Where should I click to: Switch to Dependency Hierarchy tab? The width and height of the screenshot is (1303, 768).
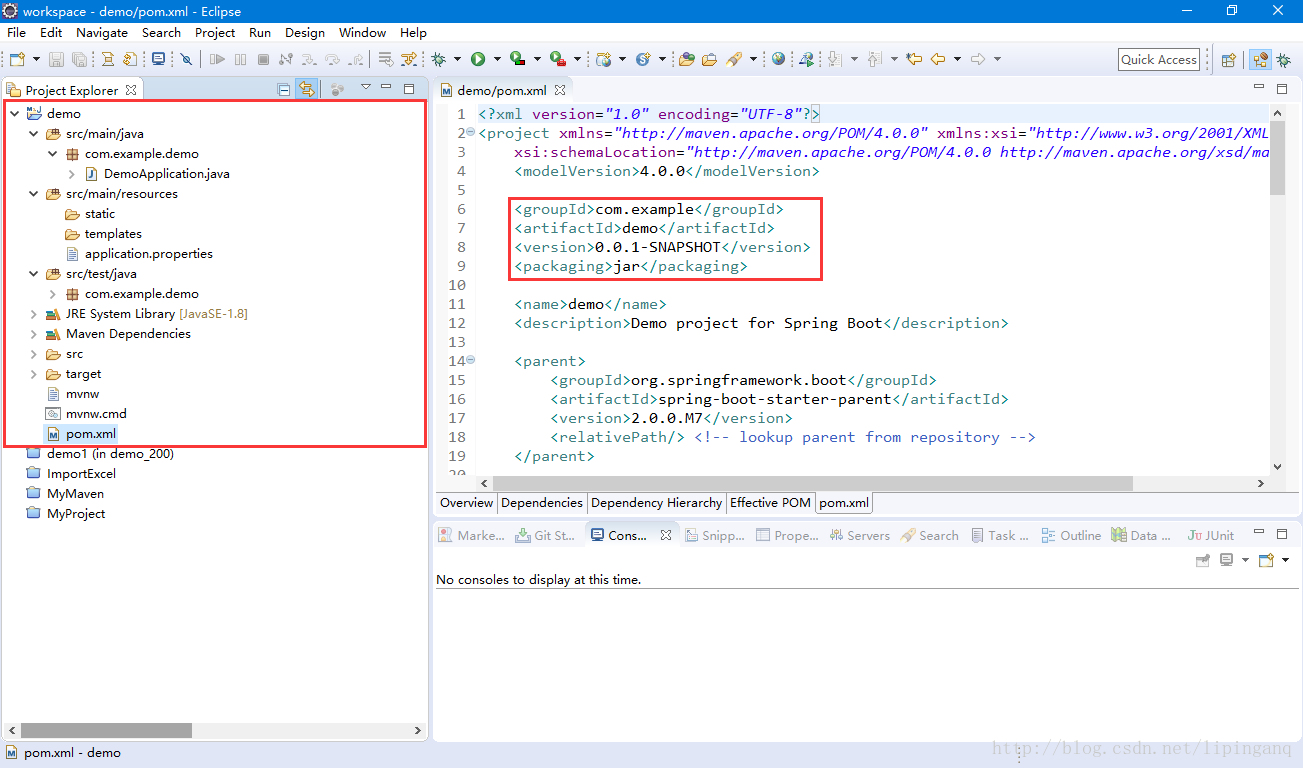pos(656,503)
